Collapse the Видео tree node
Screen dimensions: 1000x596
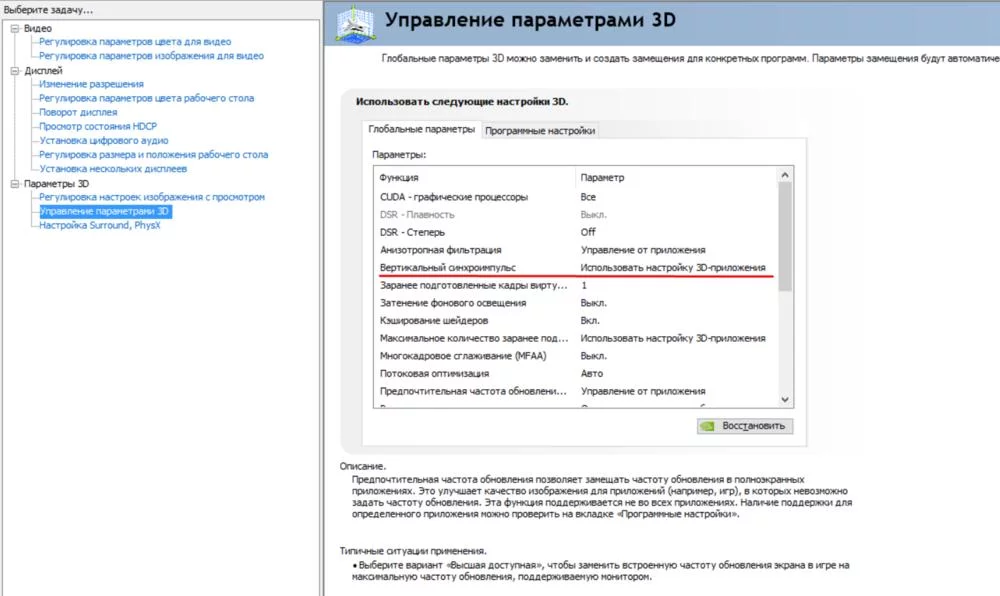coord(15,29)
